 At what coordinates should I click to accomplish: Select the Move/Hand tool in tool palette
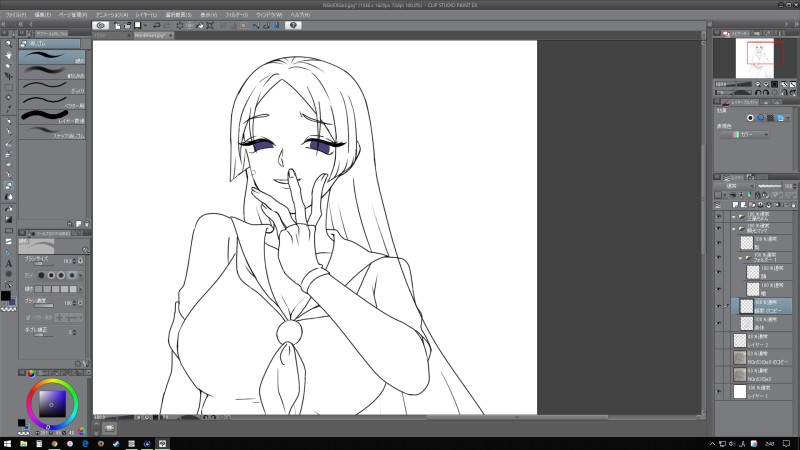(x=9, y=55)
